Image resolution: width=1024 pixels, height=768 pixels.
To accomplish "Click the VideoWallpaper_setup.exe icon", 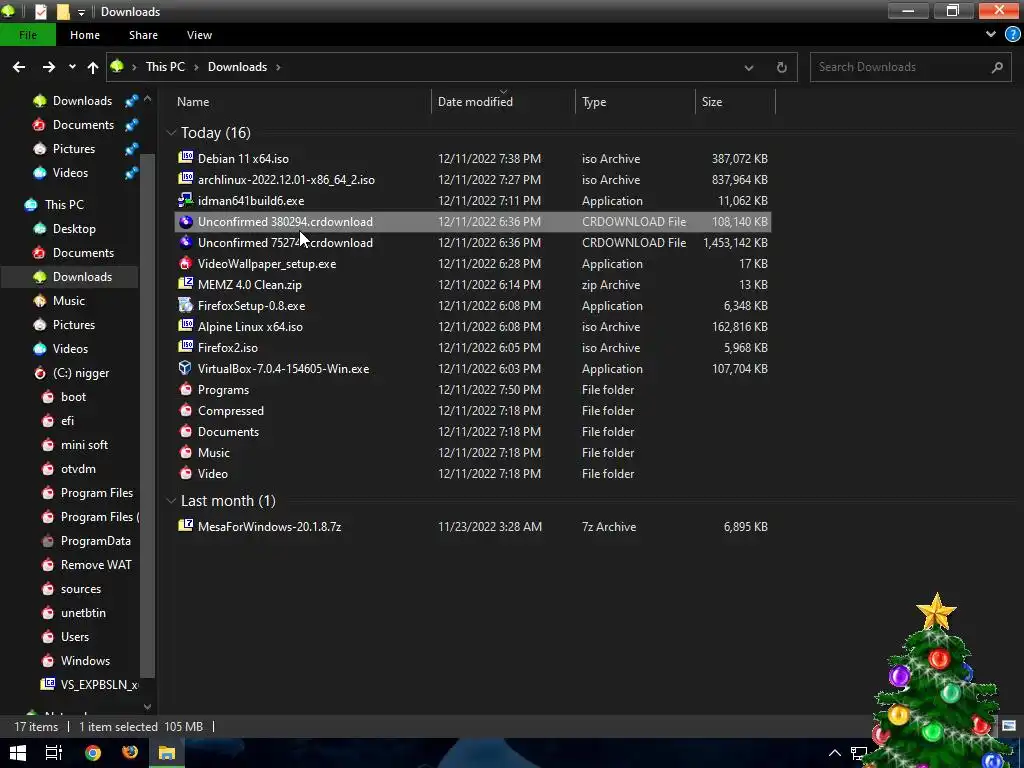I will pos(186,263).
